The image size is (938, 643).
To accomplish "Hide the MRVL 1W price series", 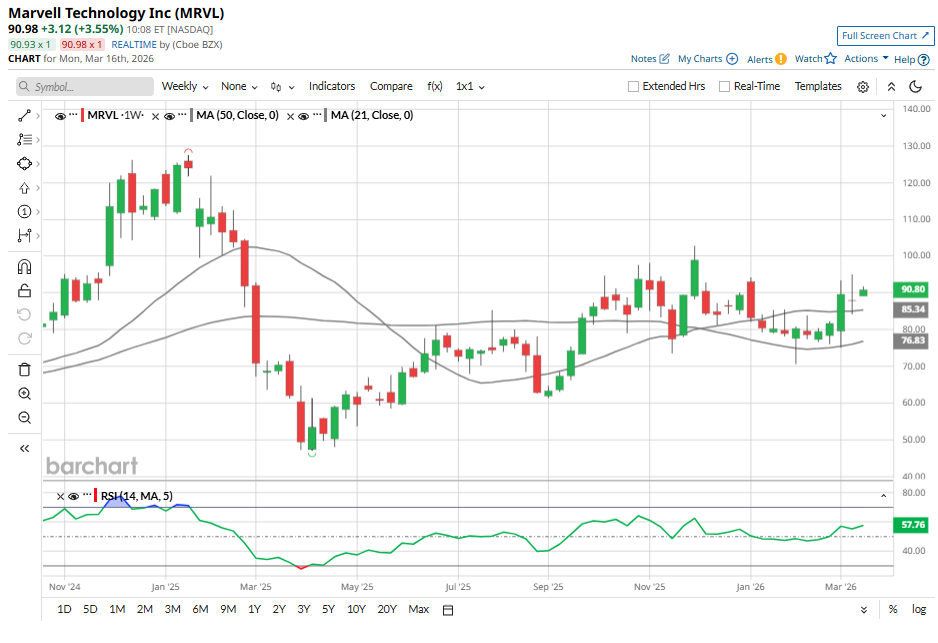I will pyautogui.click(x=60, y=116).
